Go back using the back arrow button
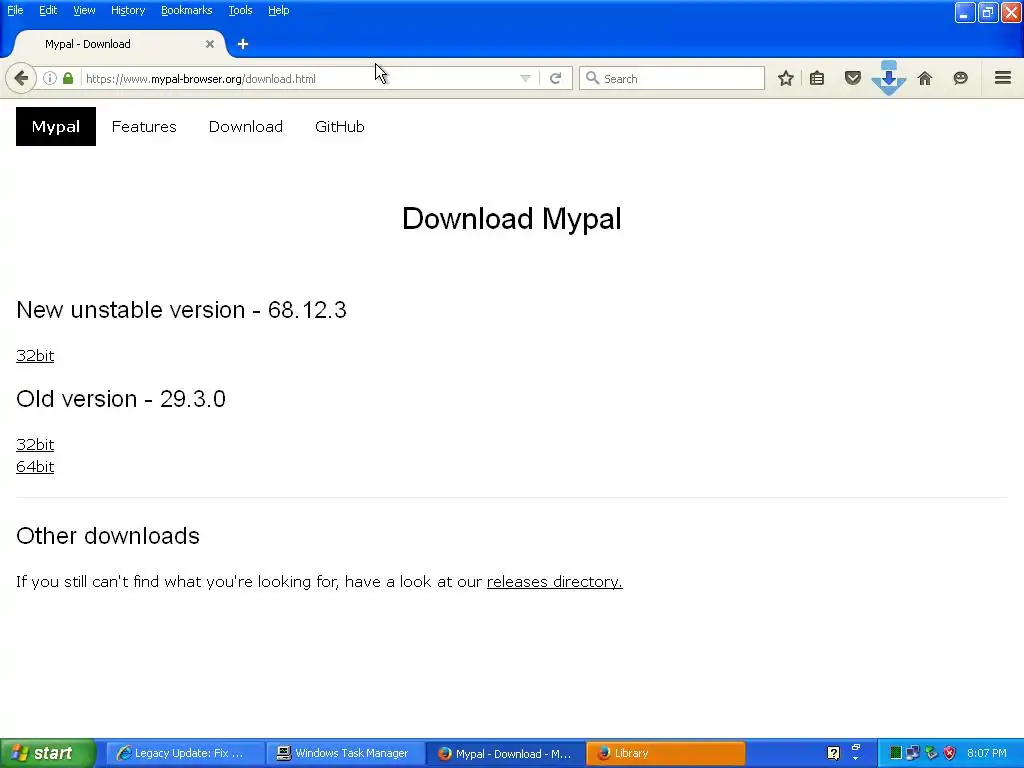Screen dimensions: 1024x768 pos(21,78)
